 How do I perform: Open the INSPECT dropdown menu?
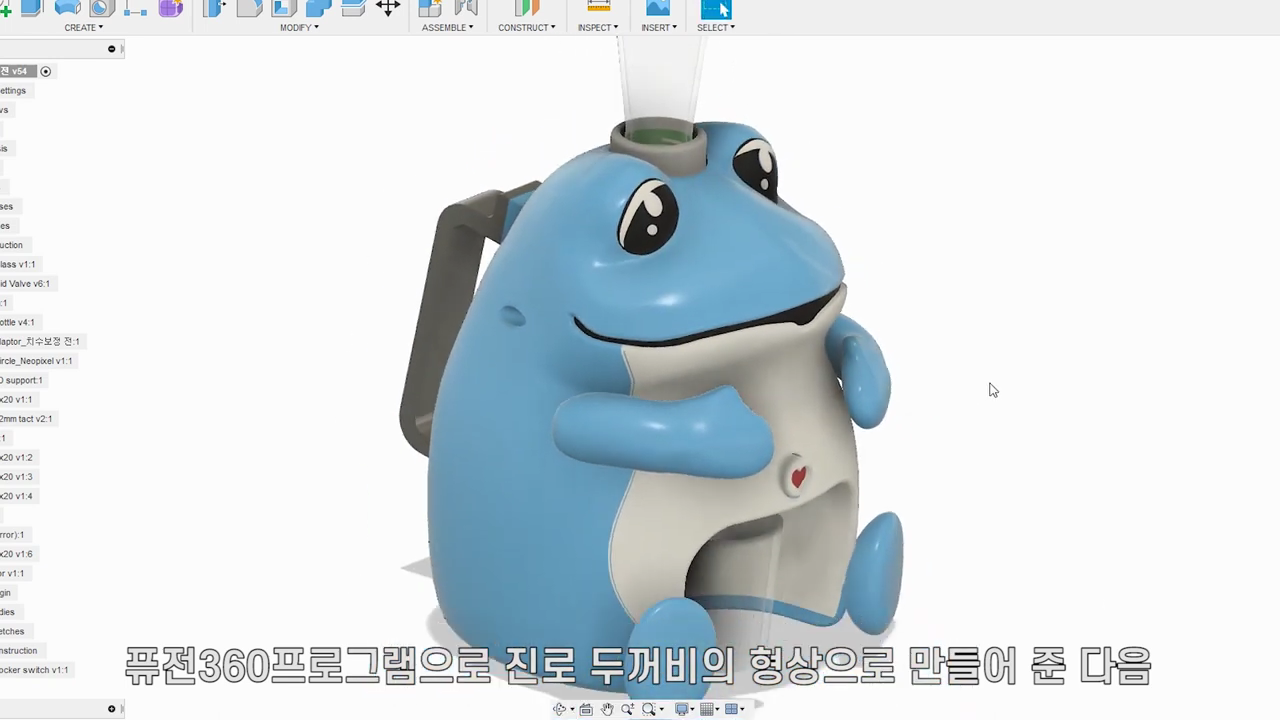click(598, 28)
